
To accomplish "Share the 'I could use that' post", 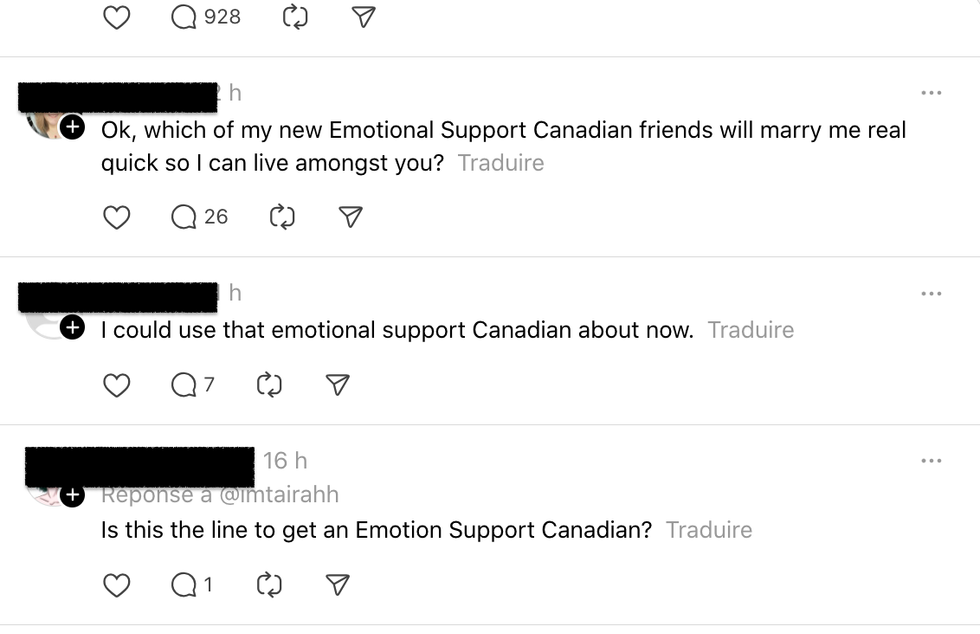I will click(x=338, y=385).
